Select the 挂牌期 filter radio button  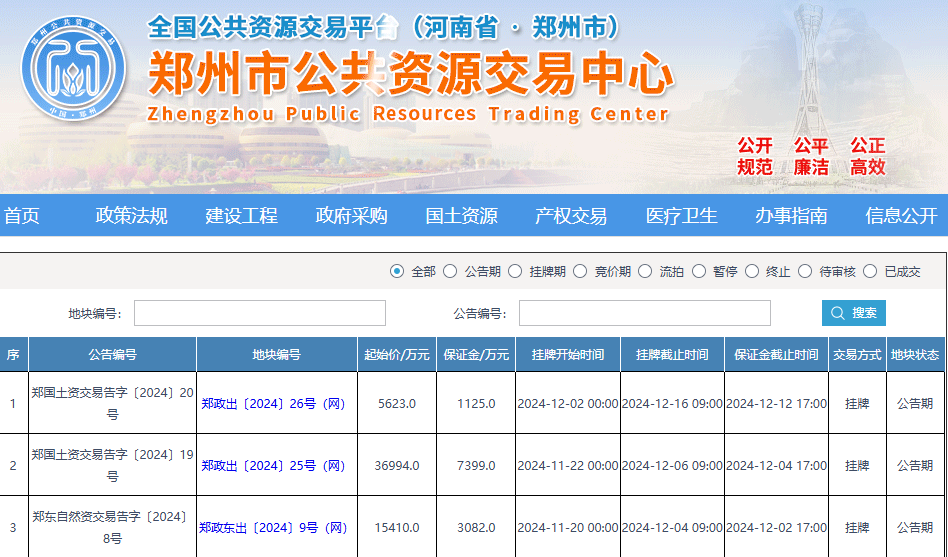click(x=515, y=271)
